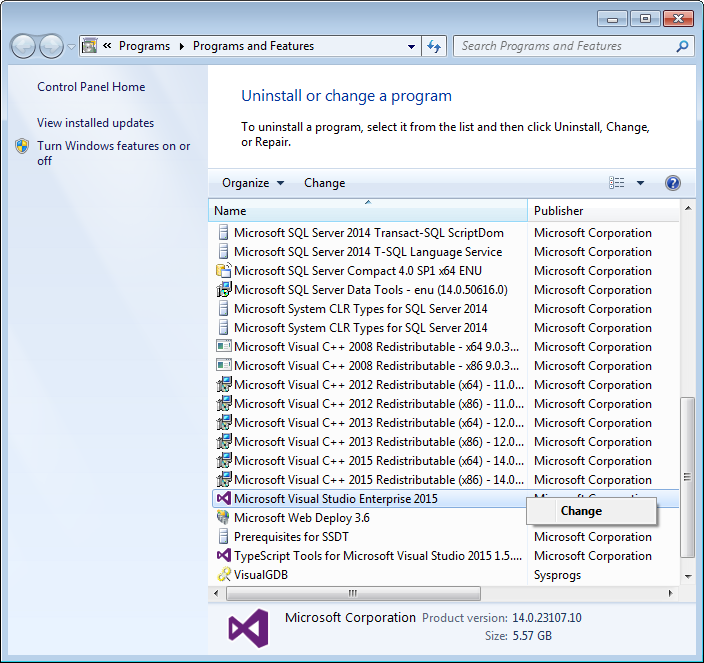The image size is (704, 663).
Task: Open the address bar history dropdown
Action: [x=411, y=46]
